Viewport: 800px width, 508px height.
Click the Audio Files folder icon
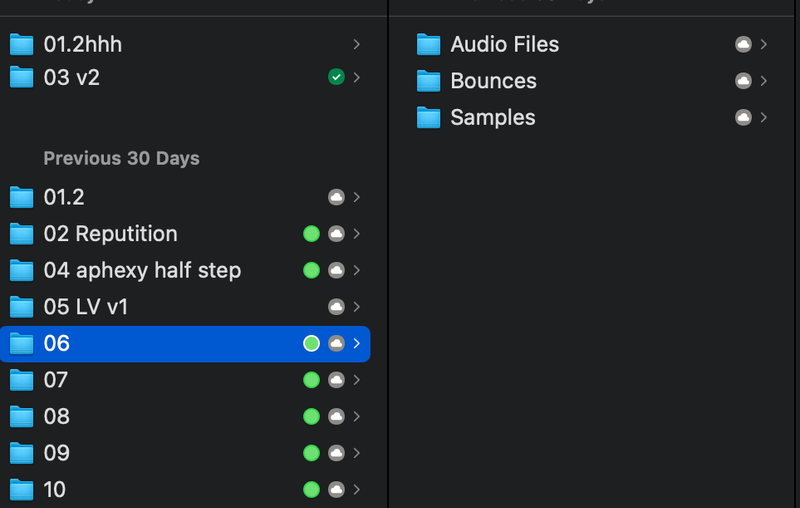[x=428, y=44]
